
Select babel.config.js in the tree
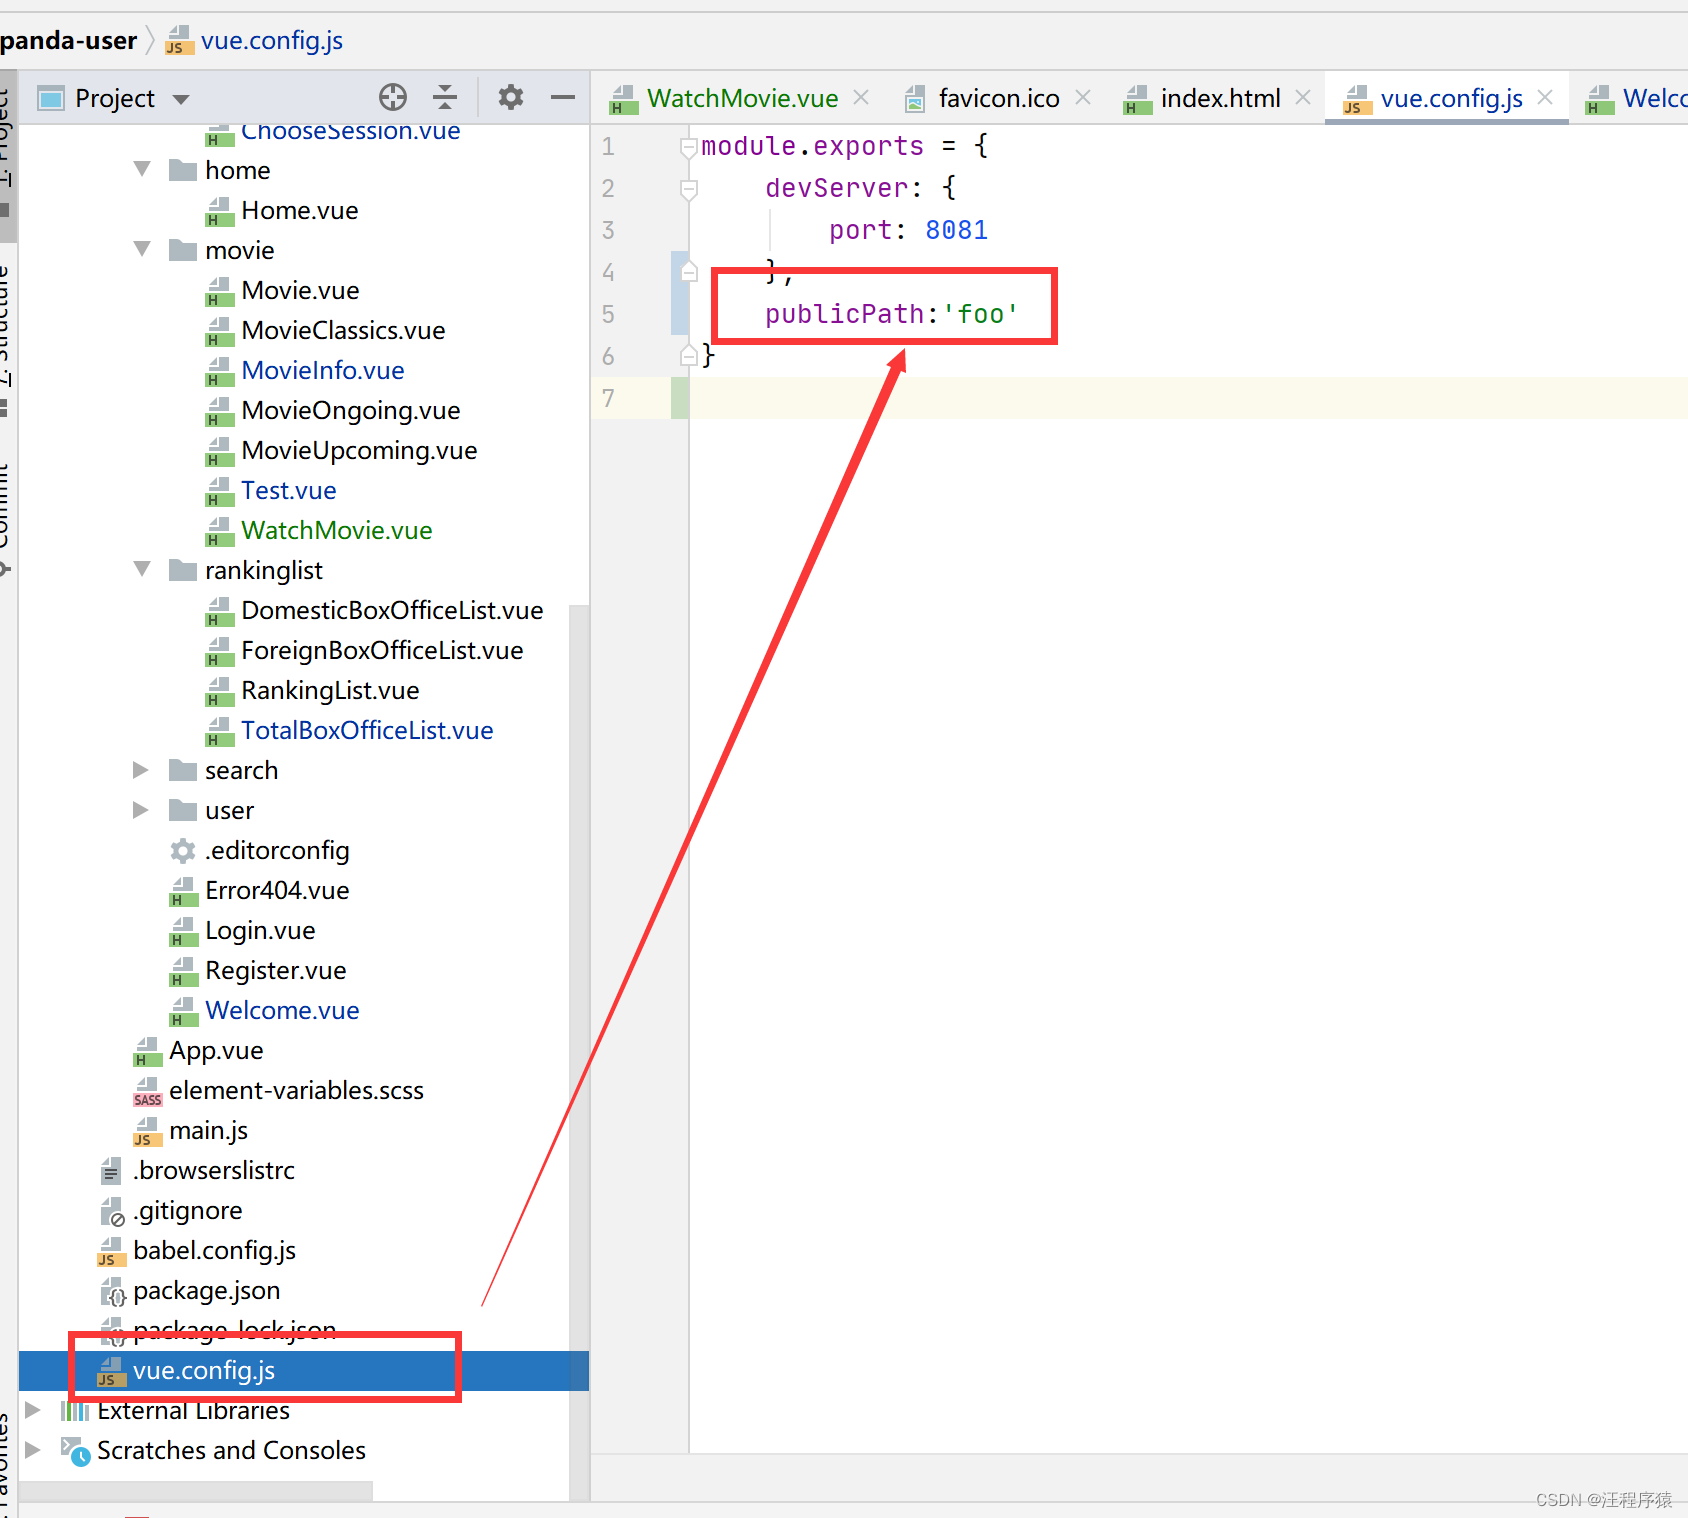click(214, 1251)
